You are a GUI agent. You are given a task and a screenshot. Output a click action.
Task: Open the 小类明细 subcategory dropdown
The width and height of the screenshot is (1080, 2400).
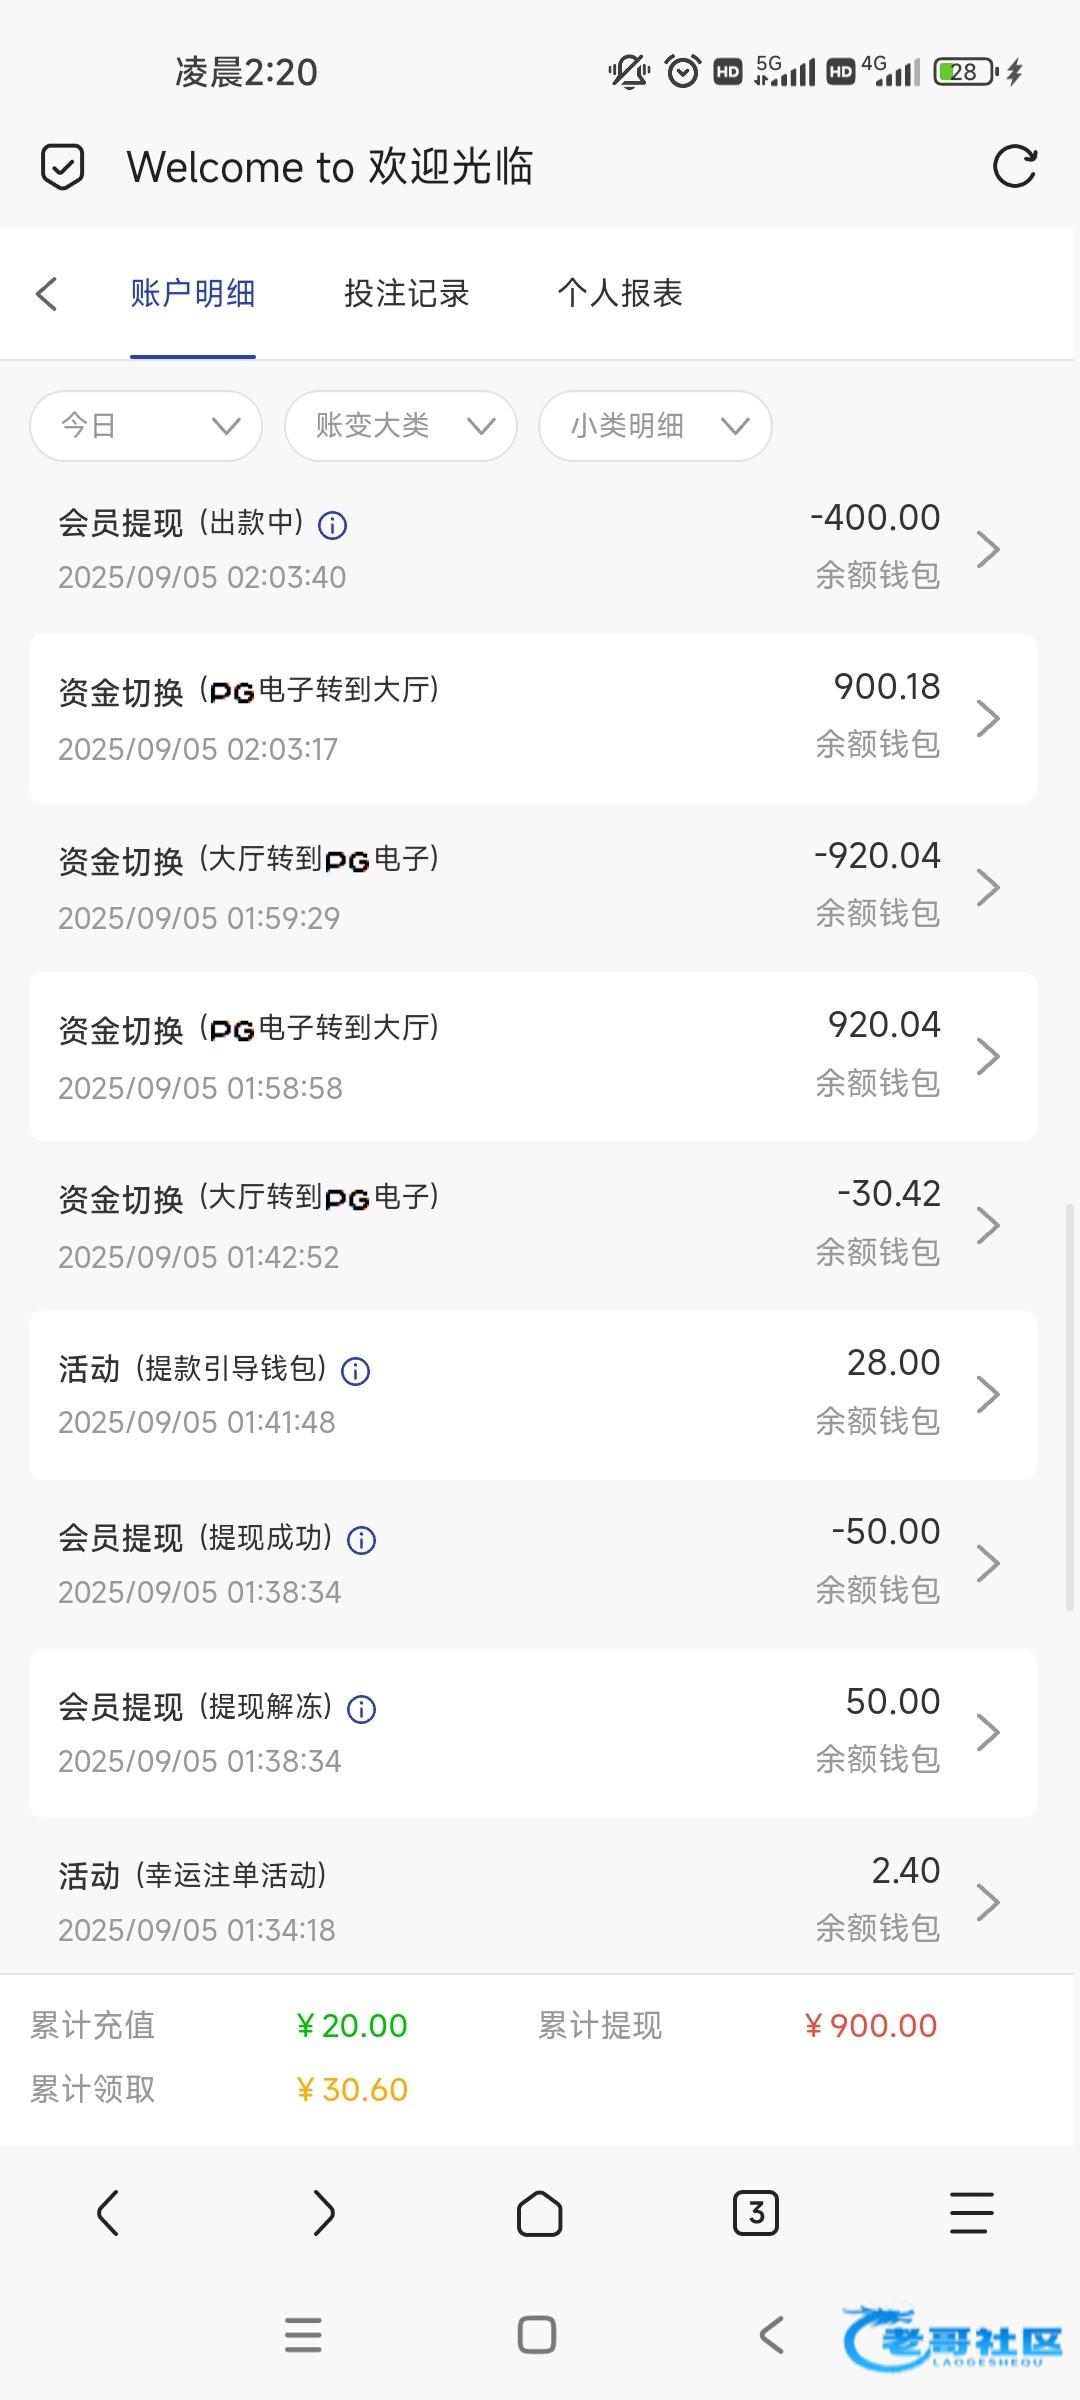click(x=655, y=426)
